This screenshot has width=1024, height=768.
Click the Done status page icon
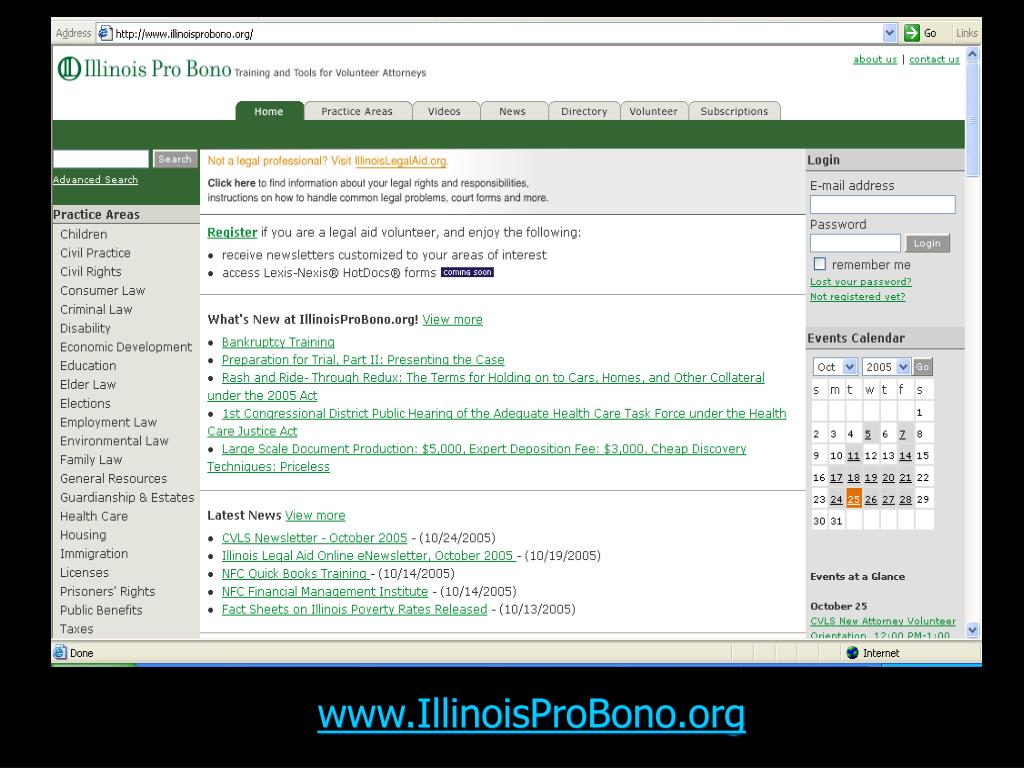(x=60, y=652)
